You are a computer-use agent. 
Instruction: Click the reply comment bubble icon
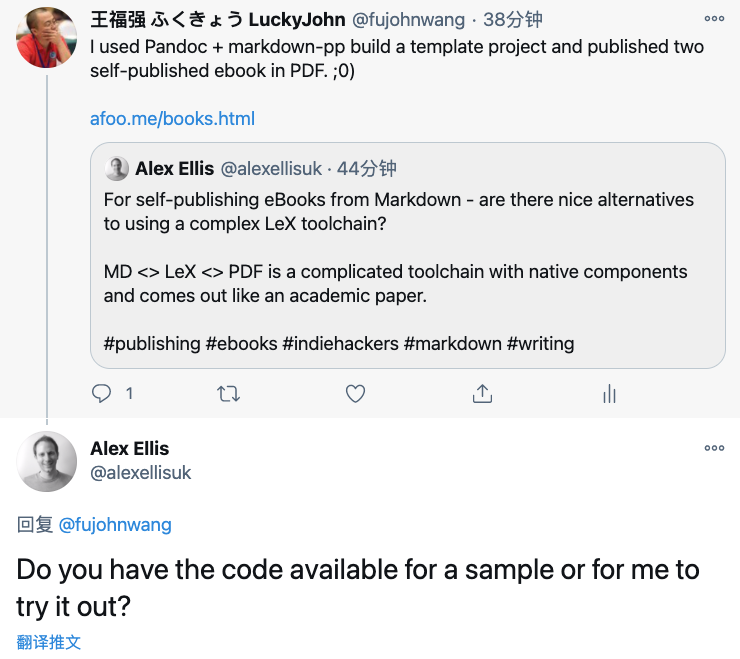(x=101, y=394)
